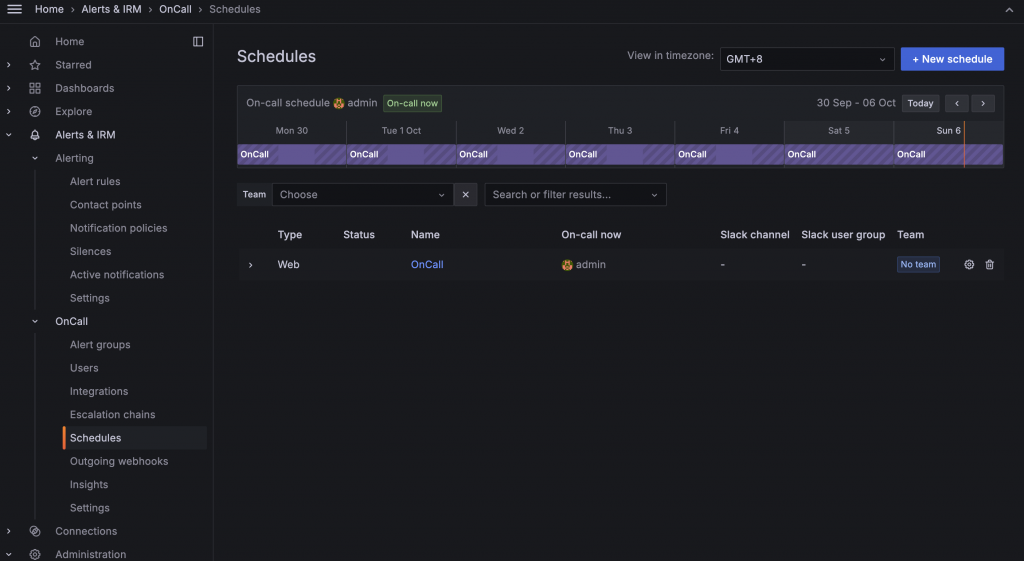Image resolution: width=1024 pixels, height=561 pixels.
Task: Click the No team badge
Action: [918, 264]
